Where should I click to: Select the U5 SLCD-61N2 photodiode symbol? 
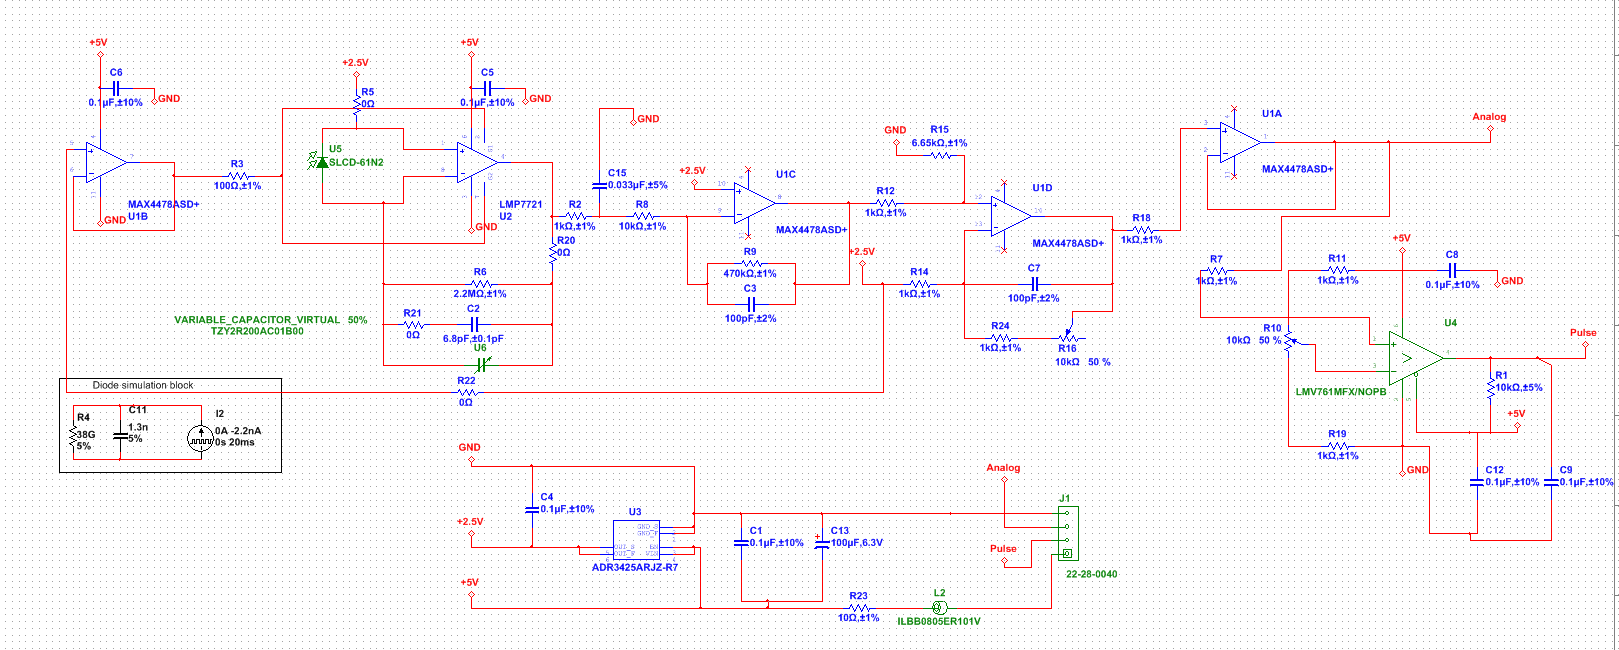point(322,162)
